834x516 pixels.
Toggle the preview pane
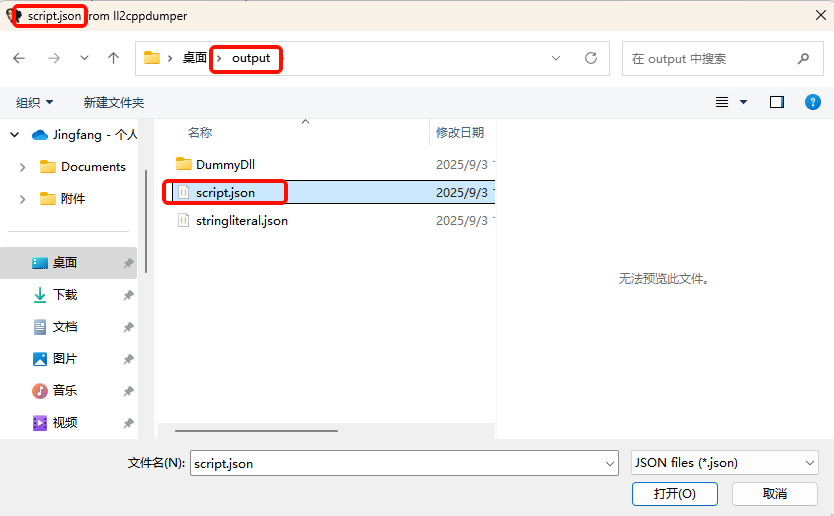tap(777, 102)
